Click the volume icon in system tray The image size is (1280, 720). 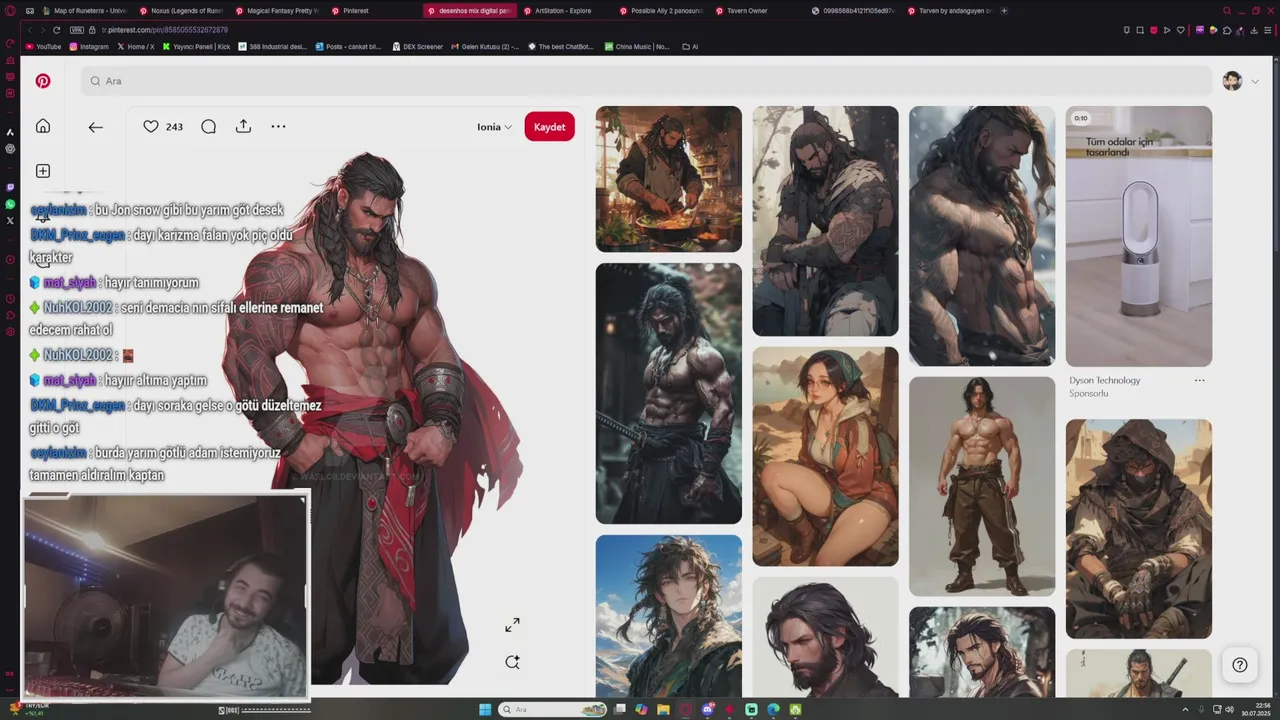point(1229,709)
